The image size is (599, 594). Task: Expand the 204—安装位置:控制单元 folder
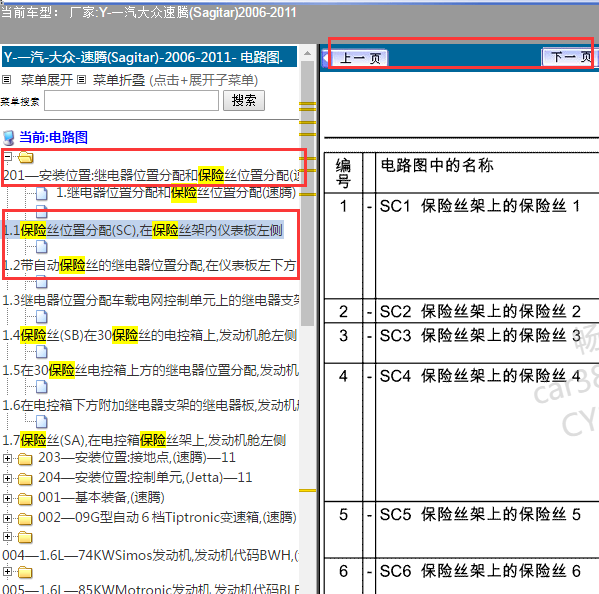(x=7, y=478)
